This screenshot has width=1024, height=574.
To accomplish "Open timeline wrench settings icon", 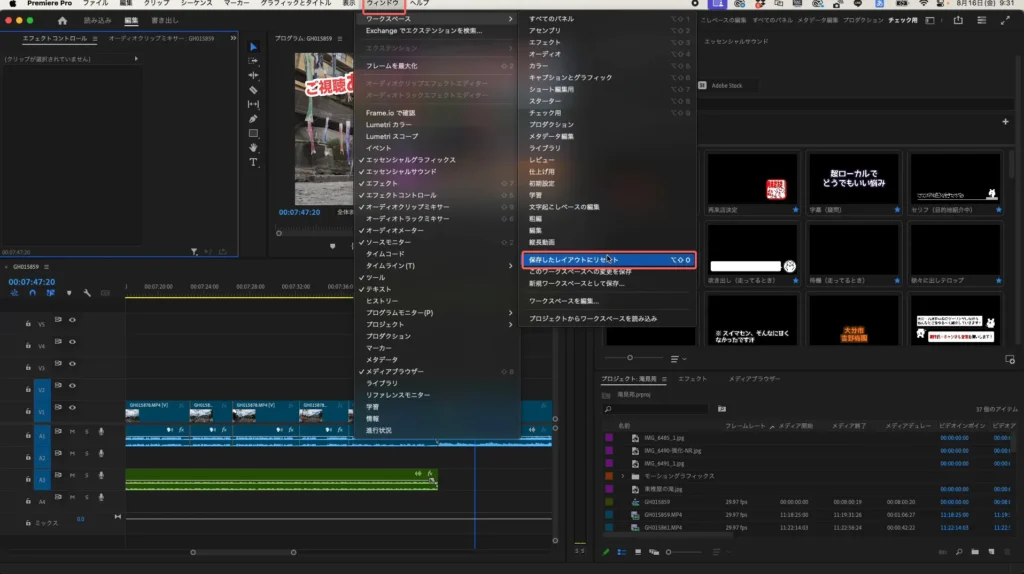I will 88,293.
